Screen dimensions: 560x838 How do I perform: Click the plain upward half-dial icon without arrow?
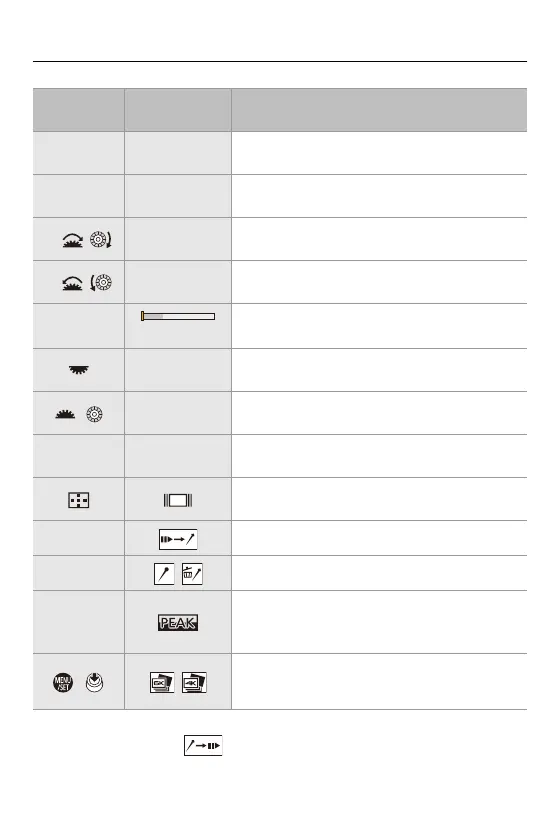65,414
